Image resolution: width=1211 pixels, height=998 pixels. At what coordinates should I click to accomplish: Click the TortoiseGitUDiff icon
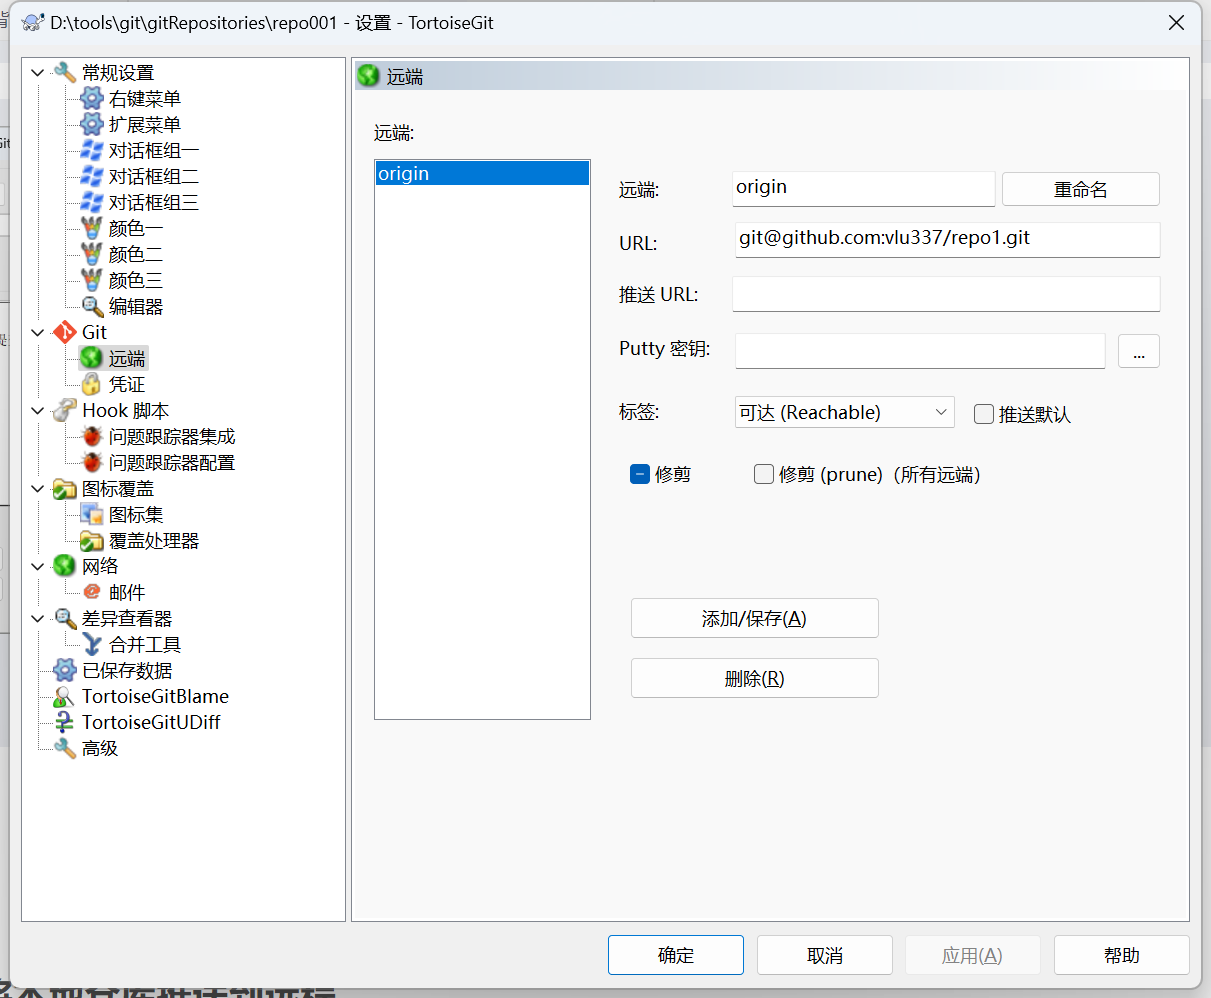[x=65, y=722]
